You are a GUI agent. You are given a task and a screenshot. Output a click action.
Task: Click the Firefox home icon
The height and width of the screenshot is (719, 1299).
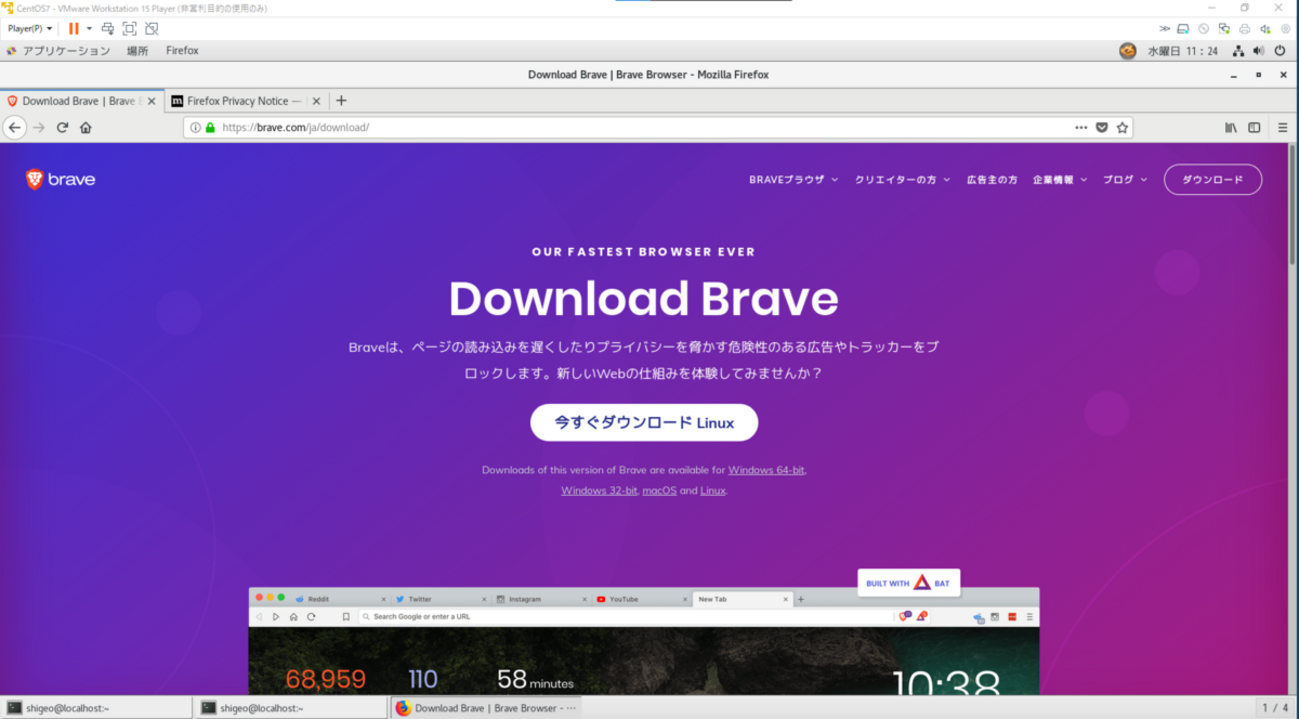[86, 127]
